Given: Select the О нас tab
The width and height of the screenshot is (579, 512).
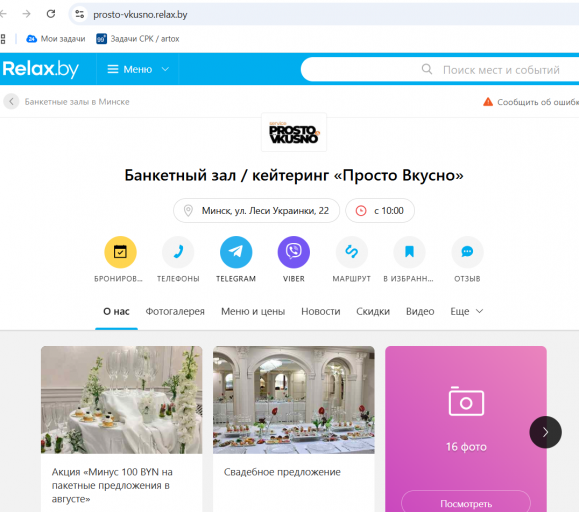Looking at the screenshot, I should click(x=116, y=312).
